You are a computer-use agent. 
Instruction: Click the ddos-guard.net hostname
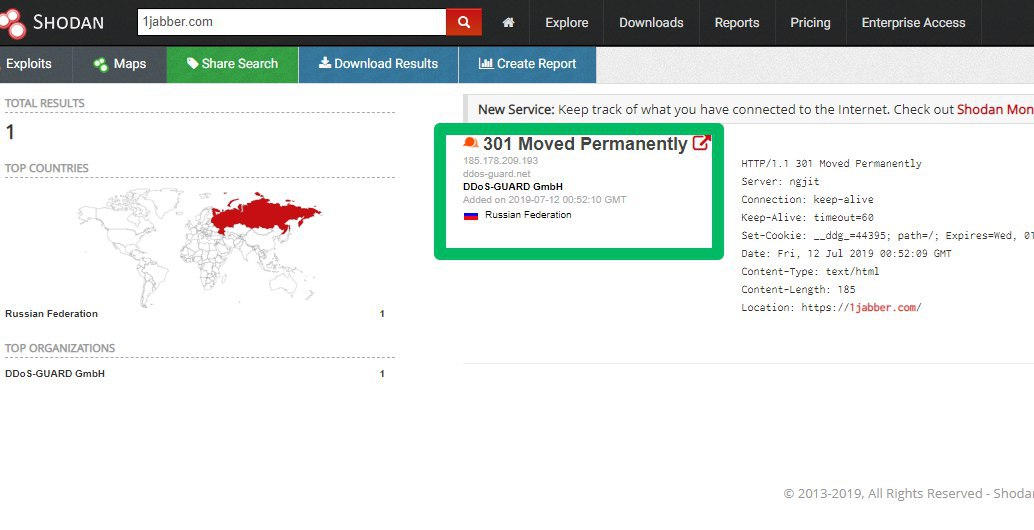point(497,173)
